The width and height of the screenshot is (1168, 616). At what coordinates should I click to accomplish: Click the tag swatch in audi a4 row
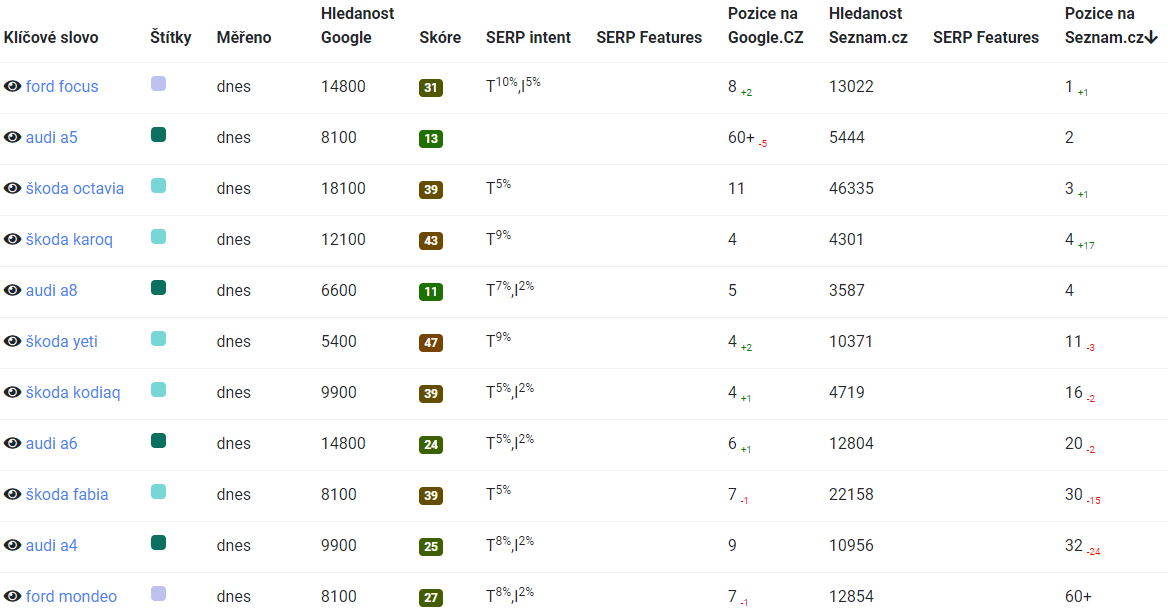point(159,543)
